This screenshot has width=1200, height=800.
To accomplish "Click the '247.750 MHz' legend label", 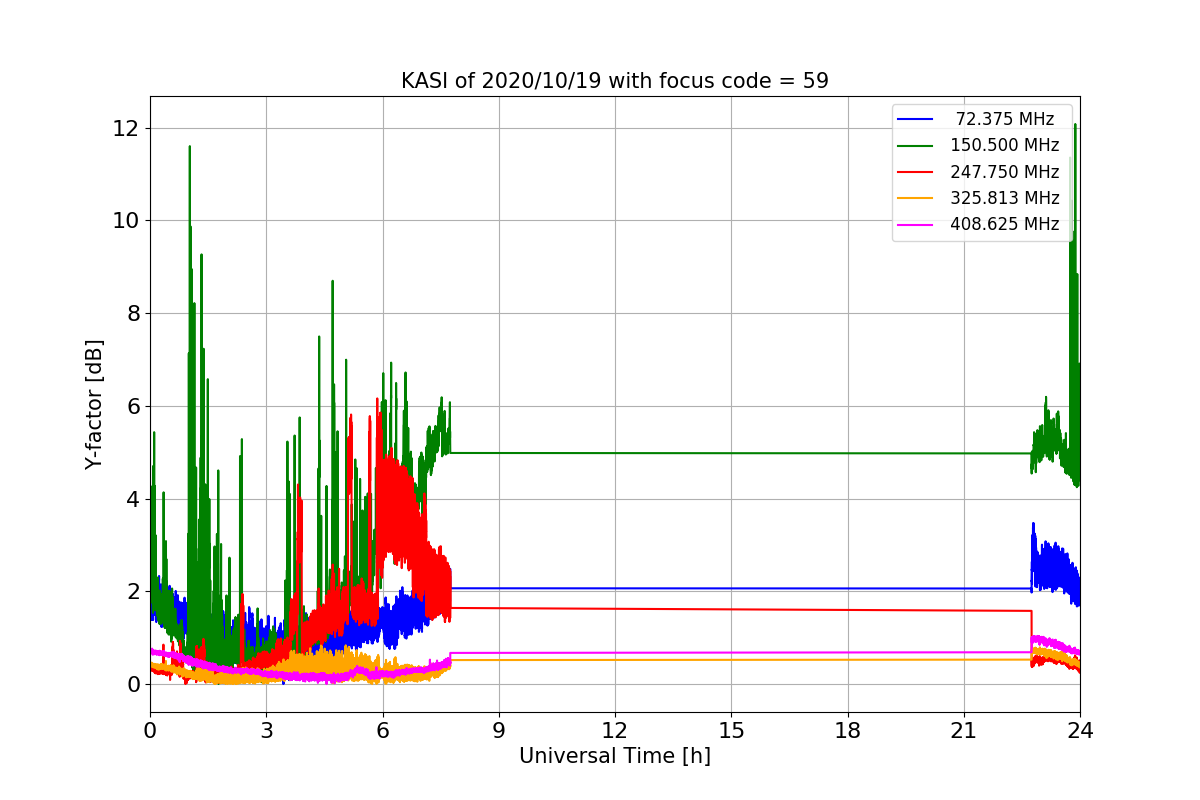I will (1005, 172).
